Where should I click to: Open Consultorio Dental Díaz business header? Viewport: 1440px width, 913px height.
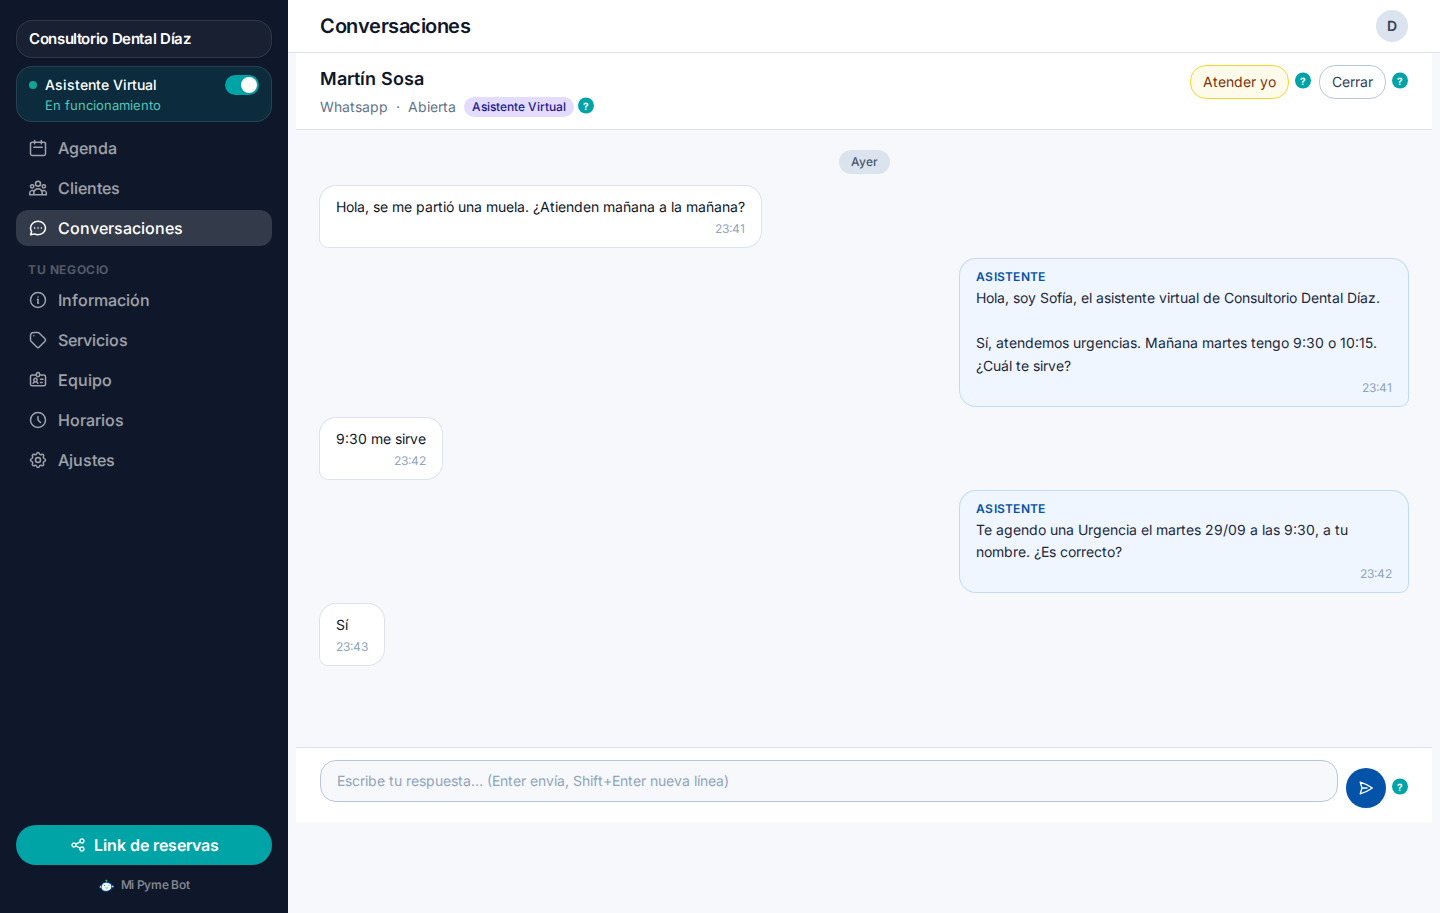(144, 39)
